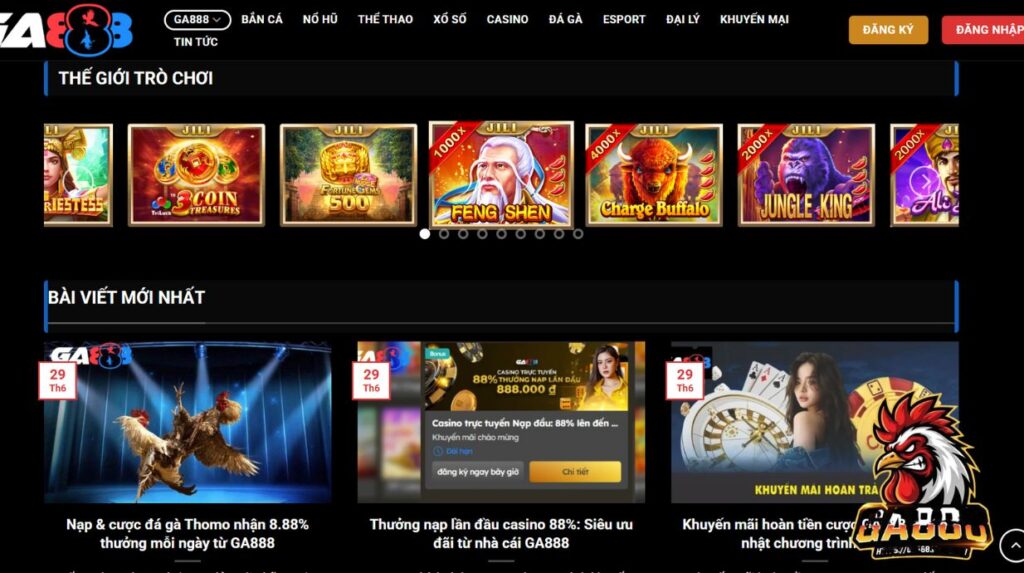Viewport: 1024px width, 573px height.
Task: Open Fortune Gems 500 game tile
Action: click(x=349, y=175)
